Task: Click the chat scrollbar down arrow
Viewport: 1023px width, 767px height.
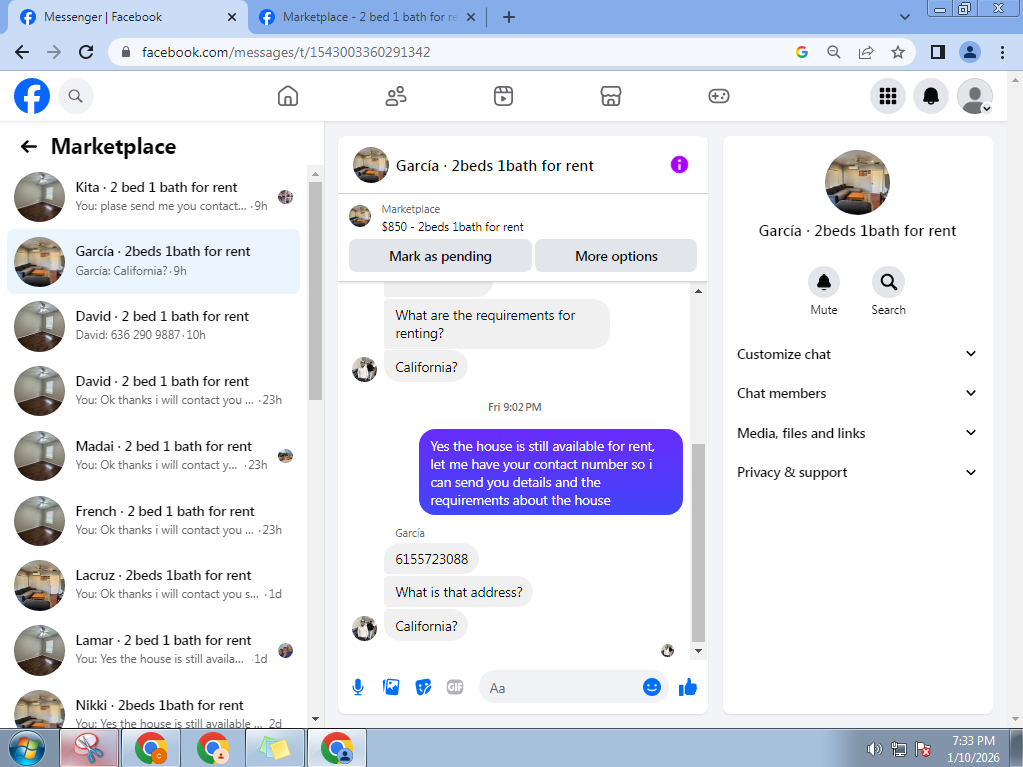Action: tap(698, 650)
